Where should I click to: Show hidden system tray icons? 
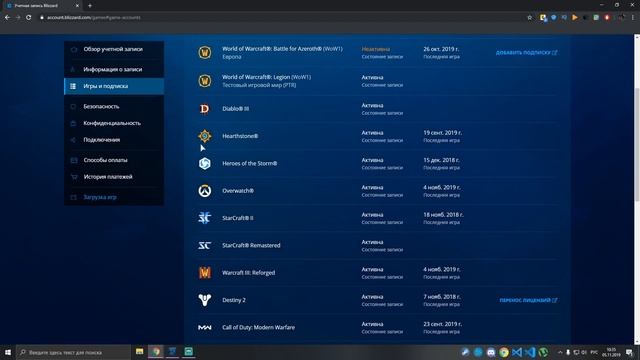[x=560, y=352]
